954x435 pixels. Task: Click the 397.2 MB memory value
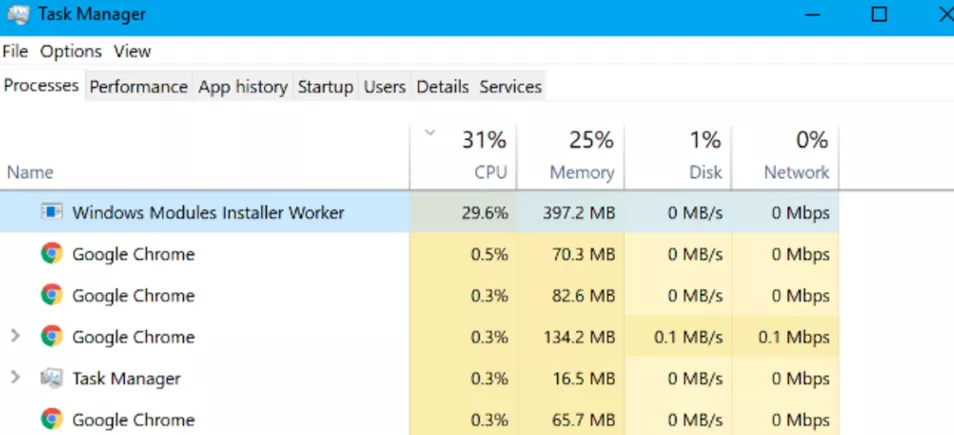(x=579, y=213)
